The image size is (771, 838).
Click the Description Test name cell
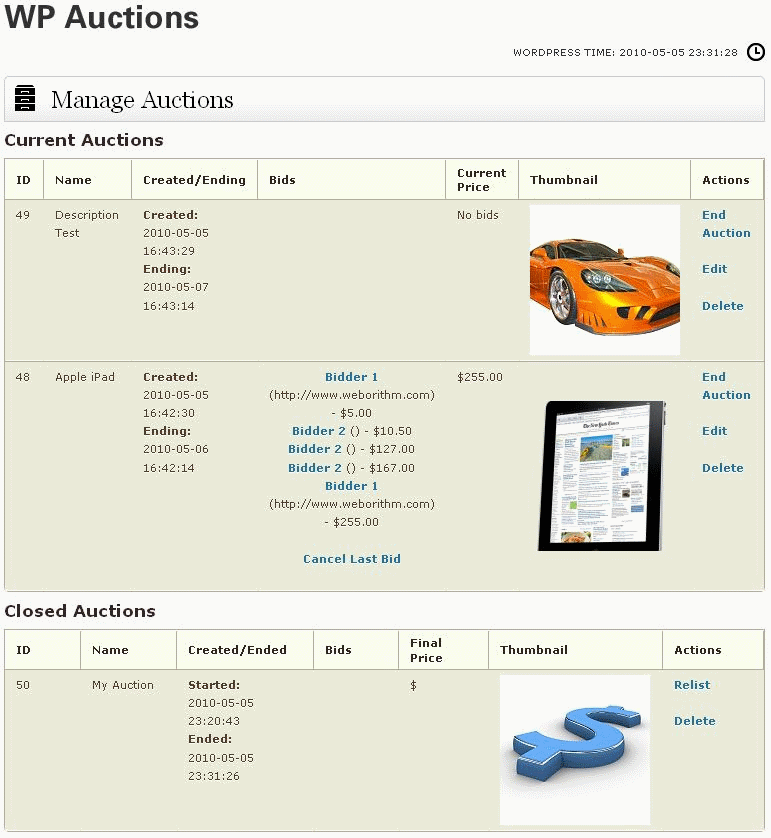(87, 224)
